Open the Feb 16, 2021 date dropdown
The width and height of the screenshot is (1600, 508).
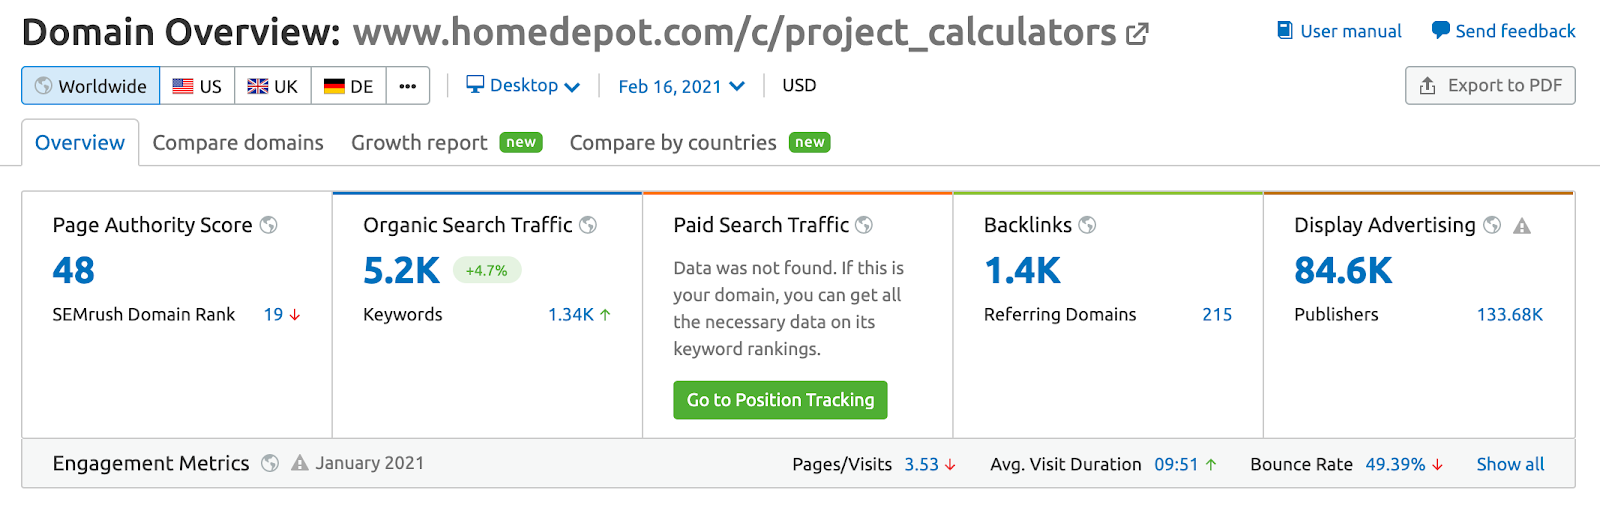681,87
